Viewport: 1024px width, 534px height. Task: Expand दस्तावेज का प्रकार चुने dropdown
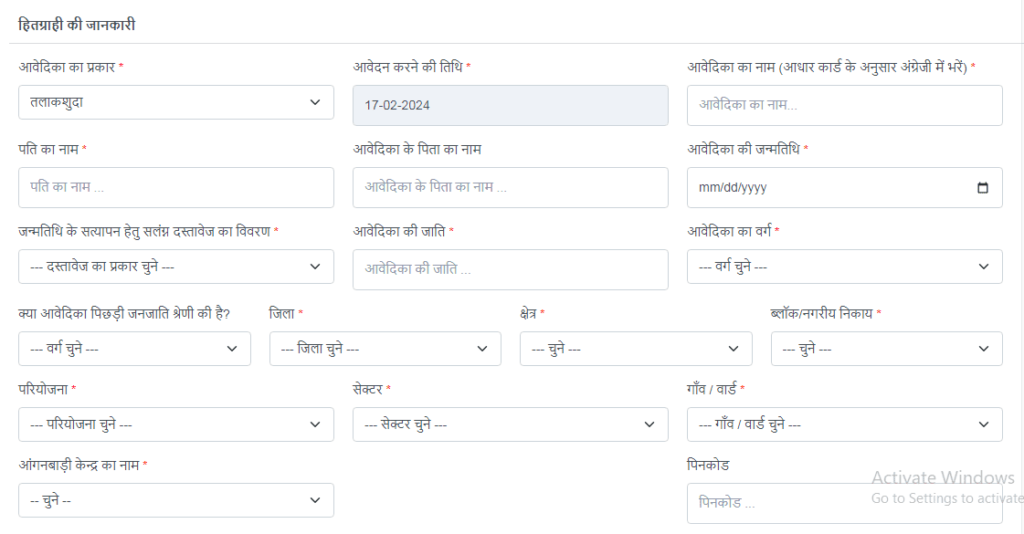click(x=176, y=267)
